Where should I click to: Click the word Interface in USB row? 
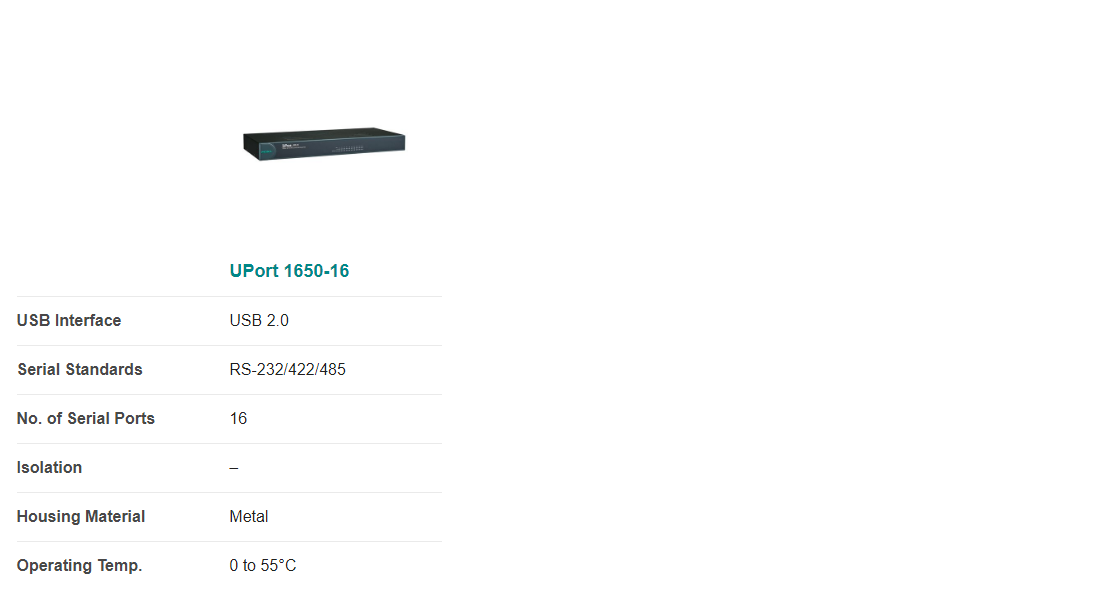(88, 321)
